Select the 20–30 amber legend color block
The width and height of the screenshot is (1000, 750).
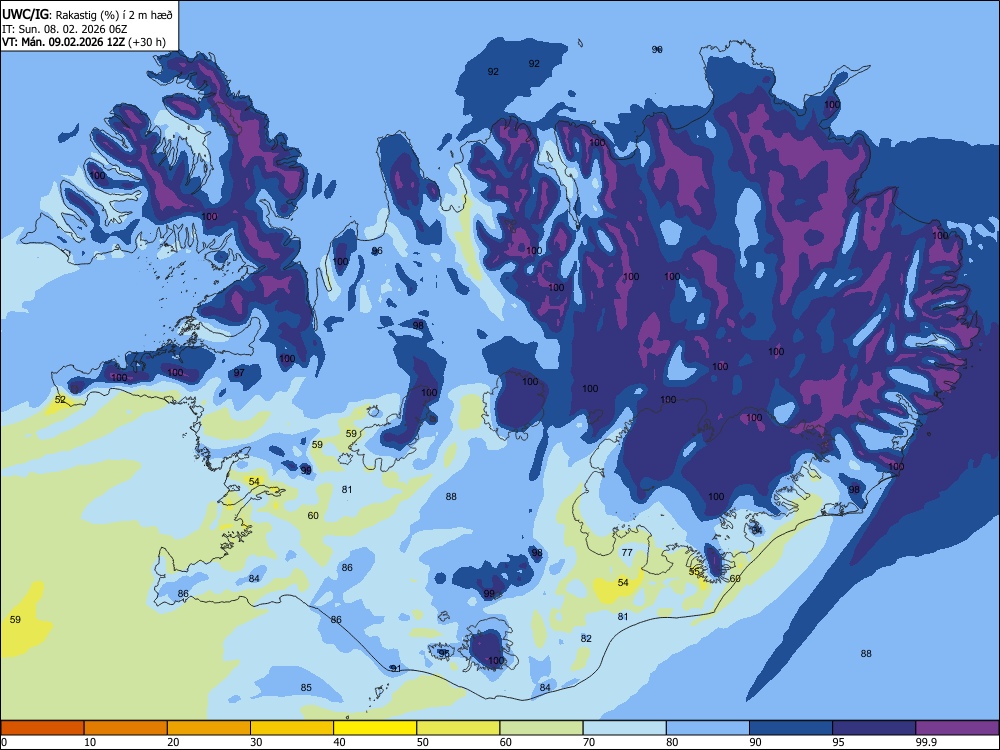pos(209,728)
